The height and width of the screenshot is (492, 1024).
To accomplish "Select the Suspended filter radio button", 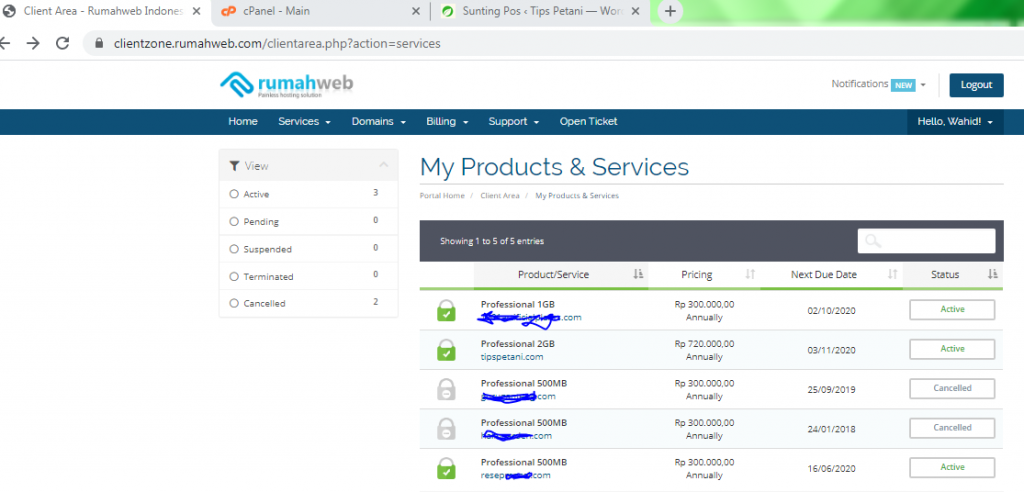I will point(234,249).
